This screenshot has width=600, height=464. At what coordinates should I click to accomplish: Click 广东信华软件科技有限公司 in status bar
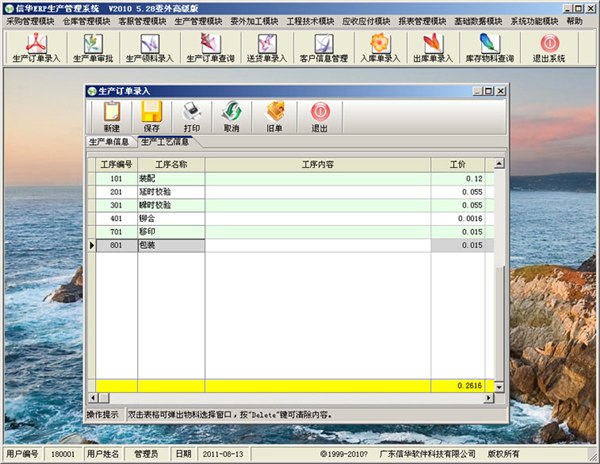click(x=427, y=454)
